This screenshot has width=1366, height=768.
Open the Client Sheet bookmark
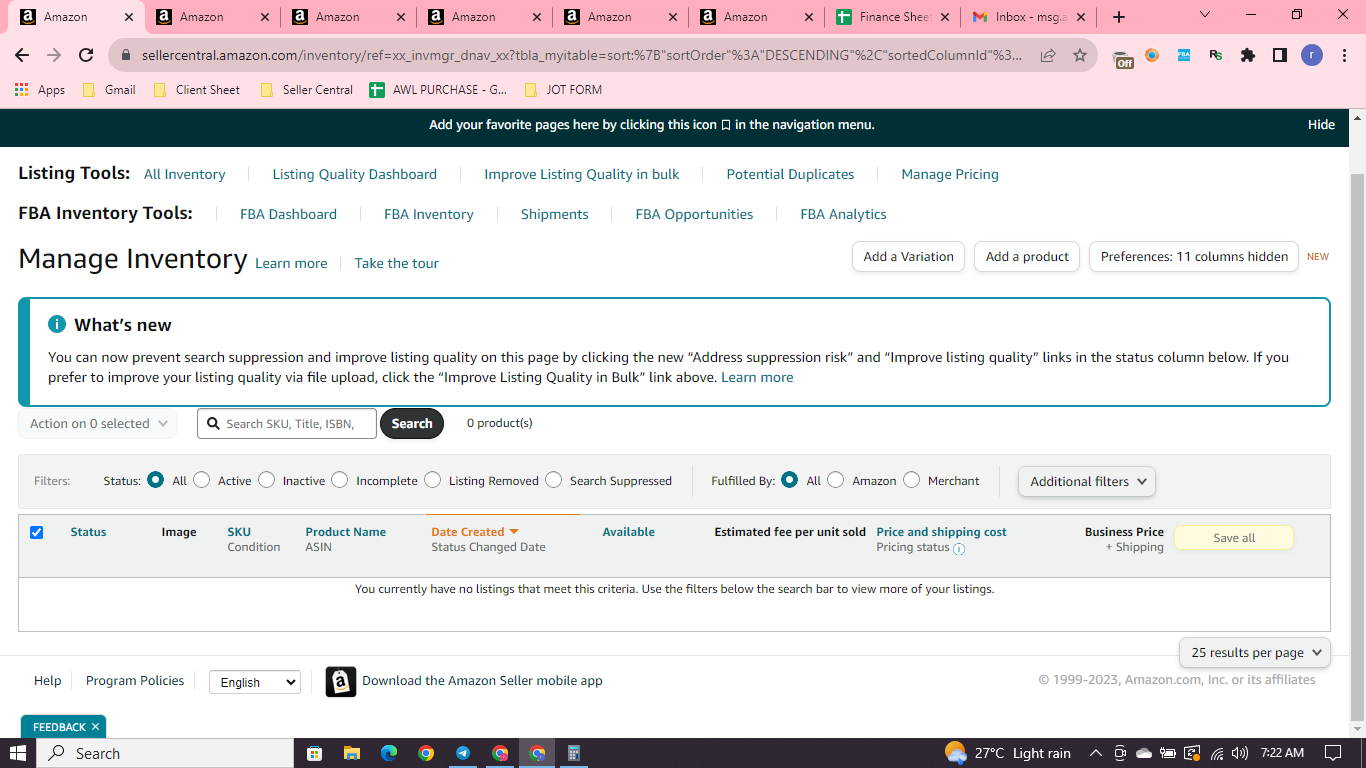pos(197,90)
